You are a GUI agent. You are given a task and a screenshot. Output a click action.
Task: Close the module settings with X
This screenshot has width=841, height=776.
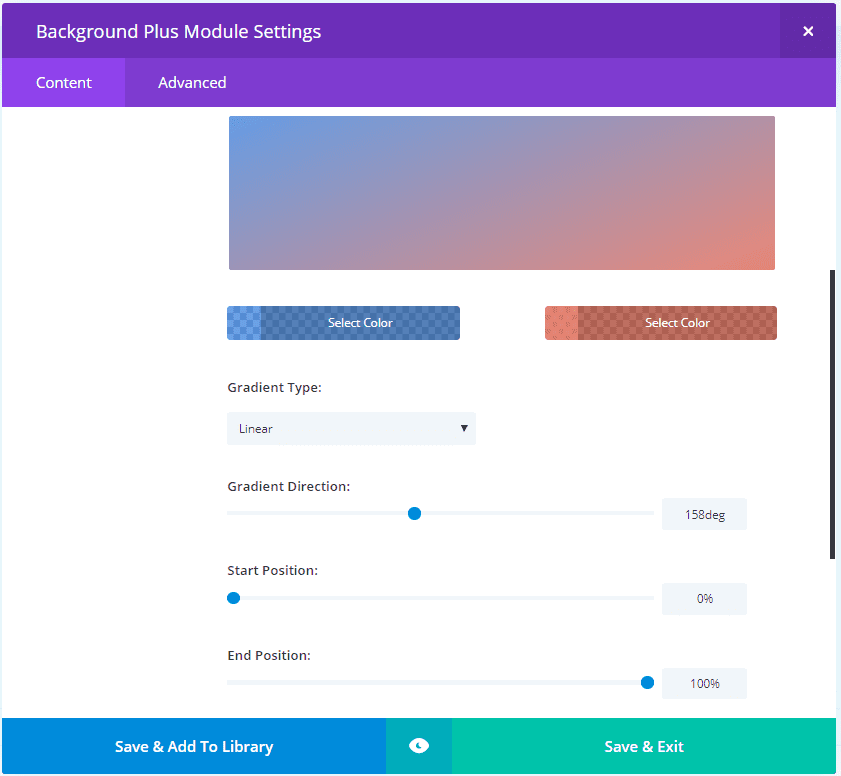click(x=808, y=31)
